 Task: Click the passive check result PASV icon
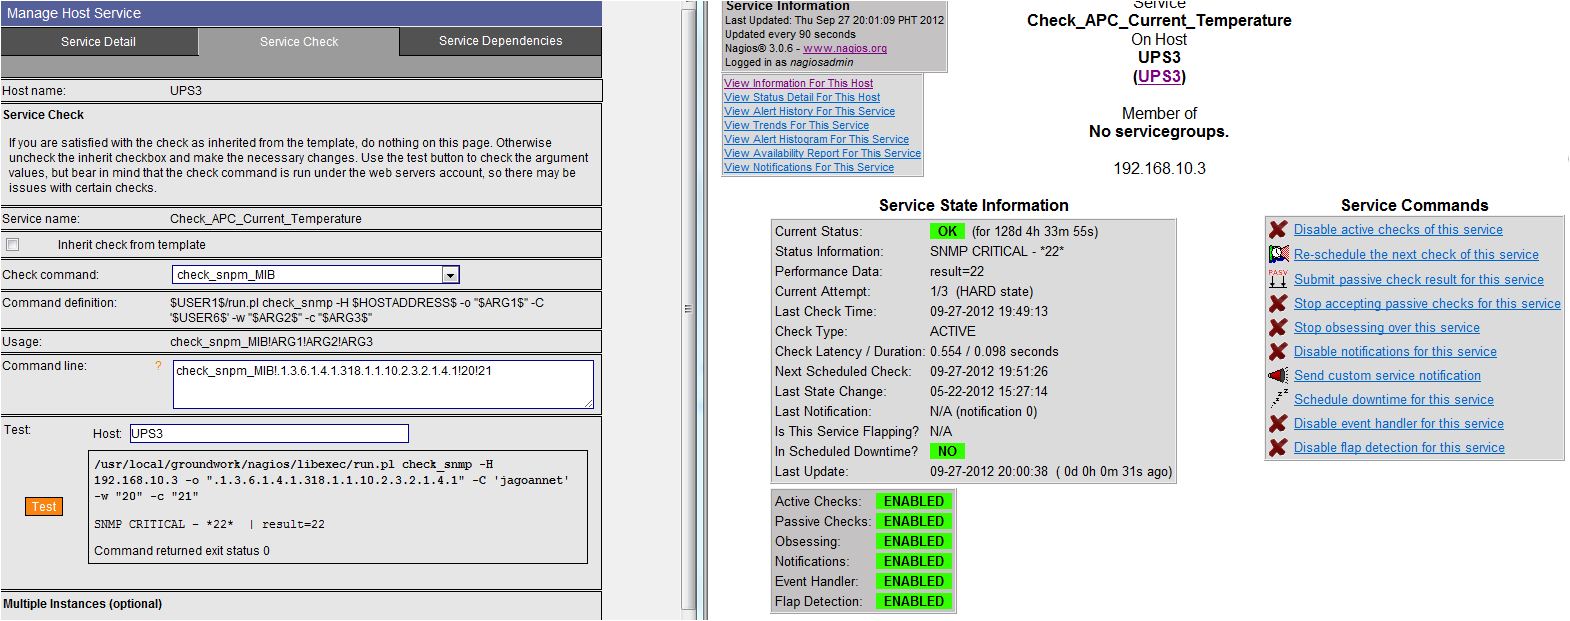click(1278, 279)
